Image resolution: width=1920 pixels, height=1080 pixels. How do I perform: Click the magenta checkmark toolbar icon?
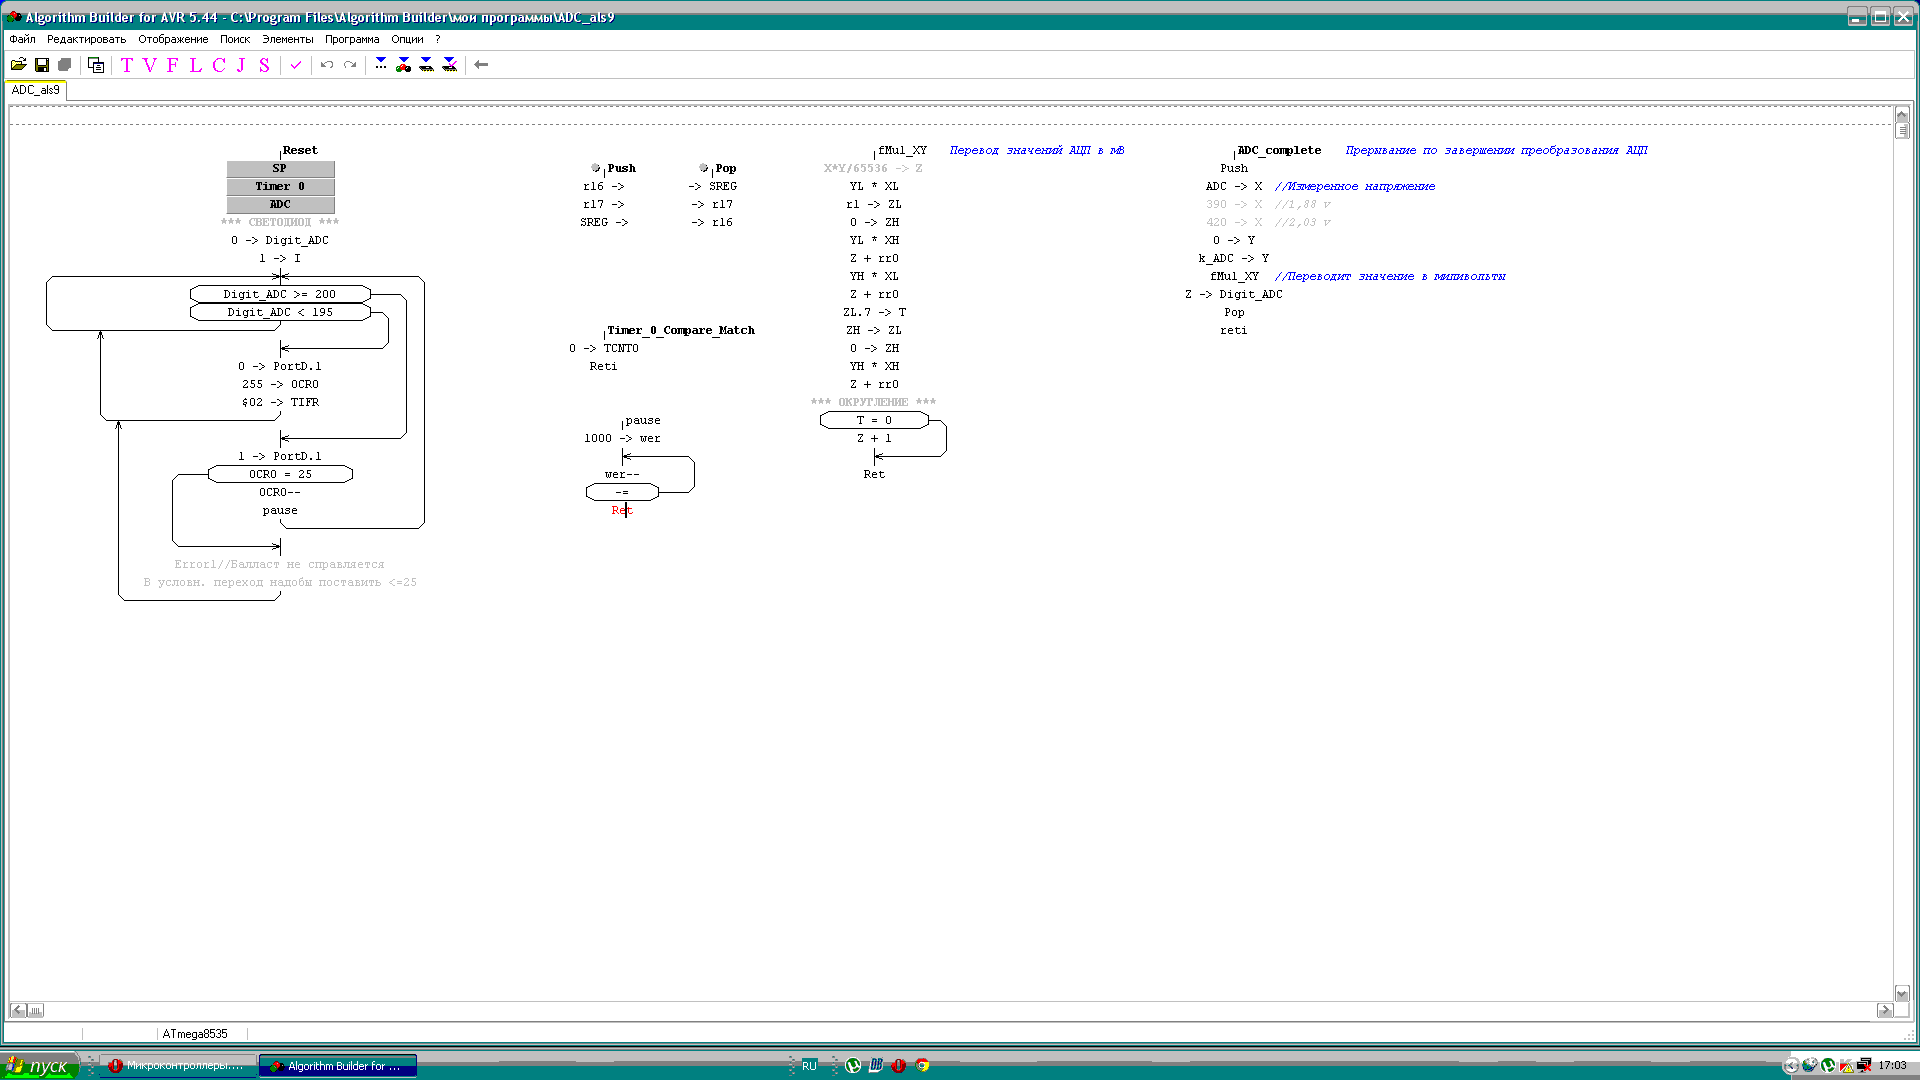[296, 65]
